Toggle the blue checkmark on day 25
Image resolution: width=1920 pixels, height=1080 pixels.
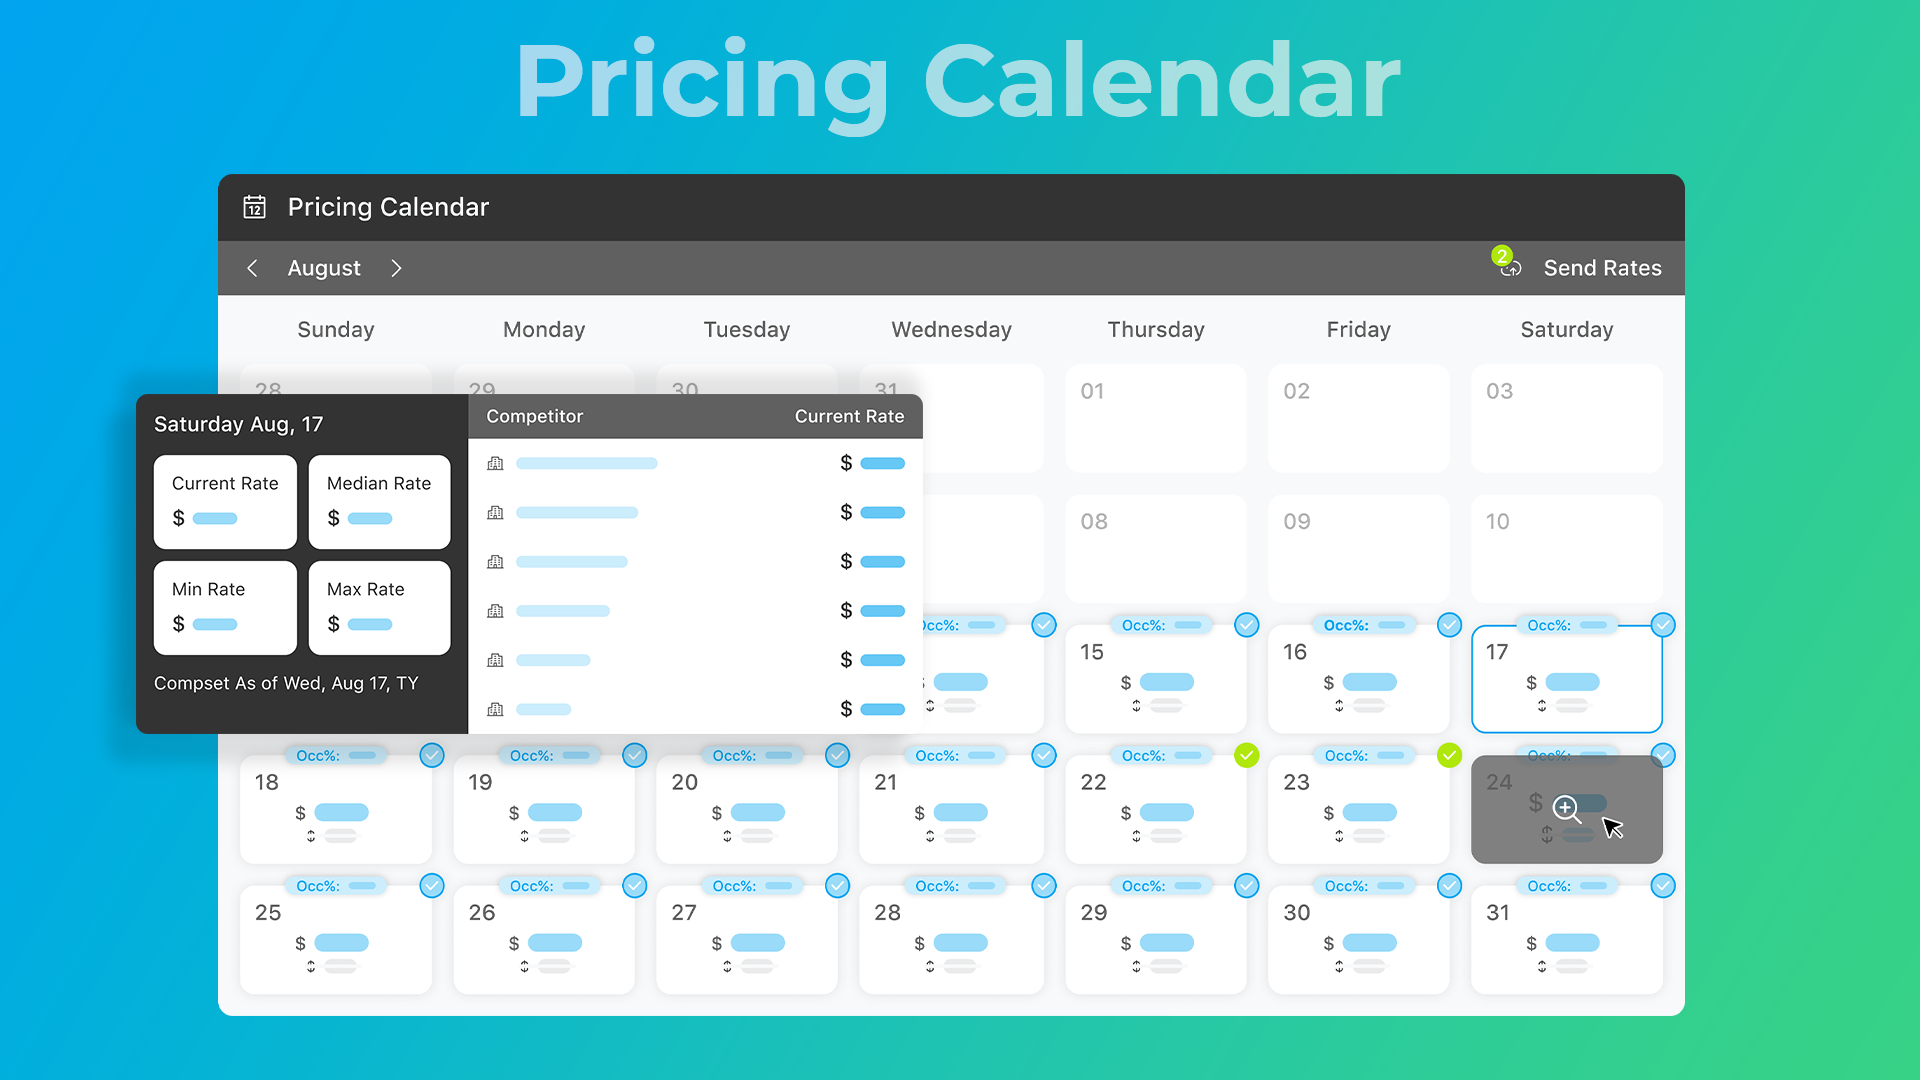pos(432,886)
